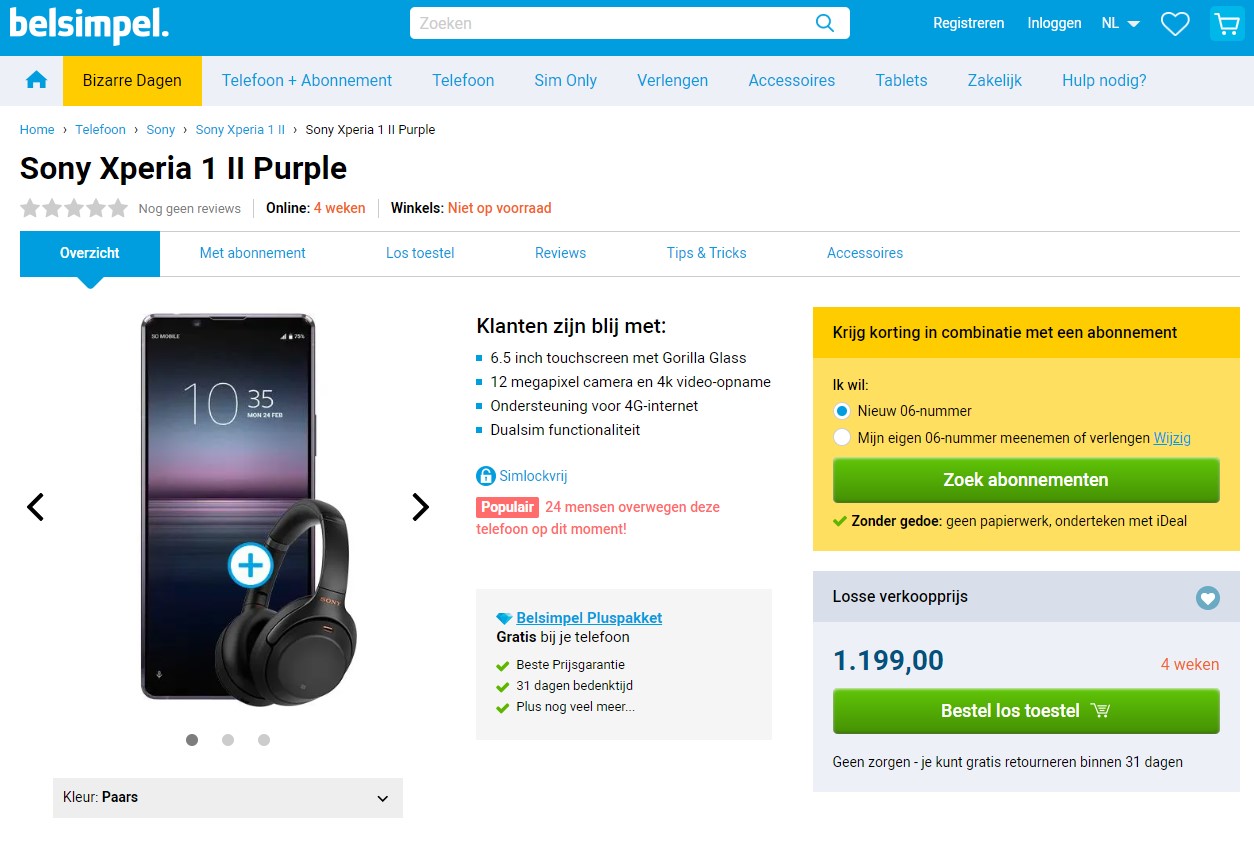Open the shopping cart icon

pyautogui.click(x=1226, y=24)
